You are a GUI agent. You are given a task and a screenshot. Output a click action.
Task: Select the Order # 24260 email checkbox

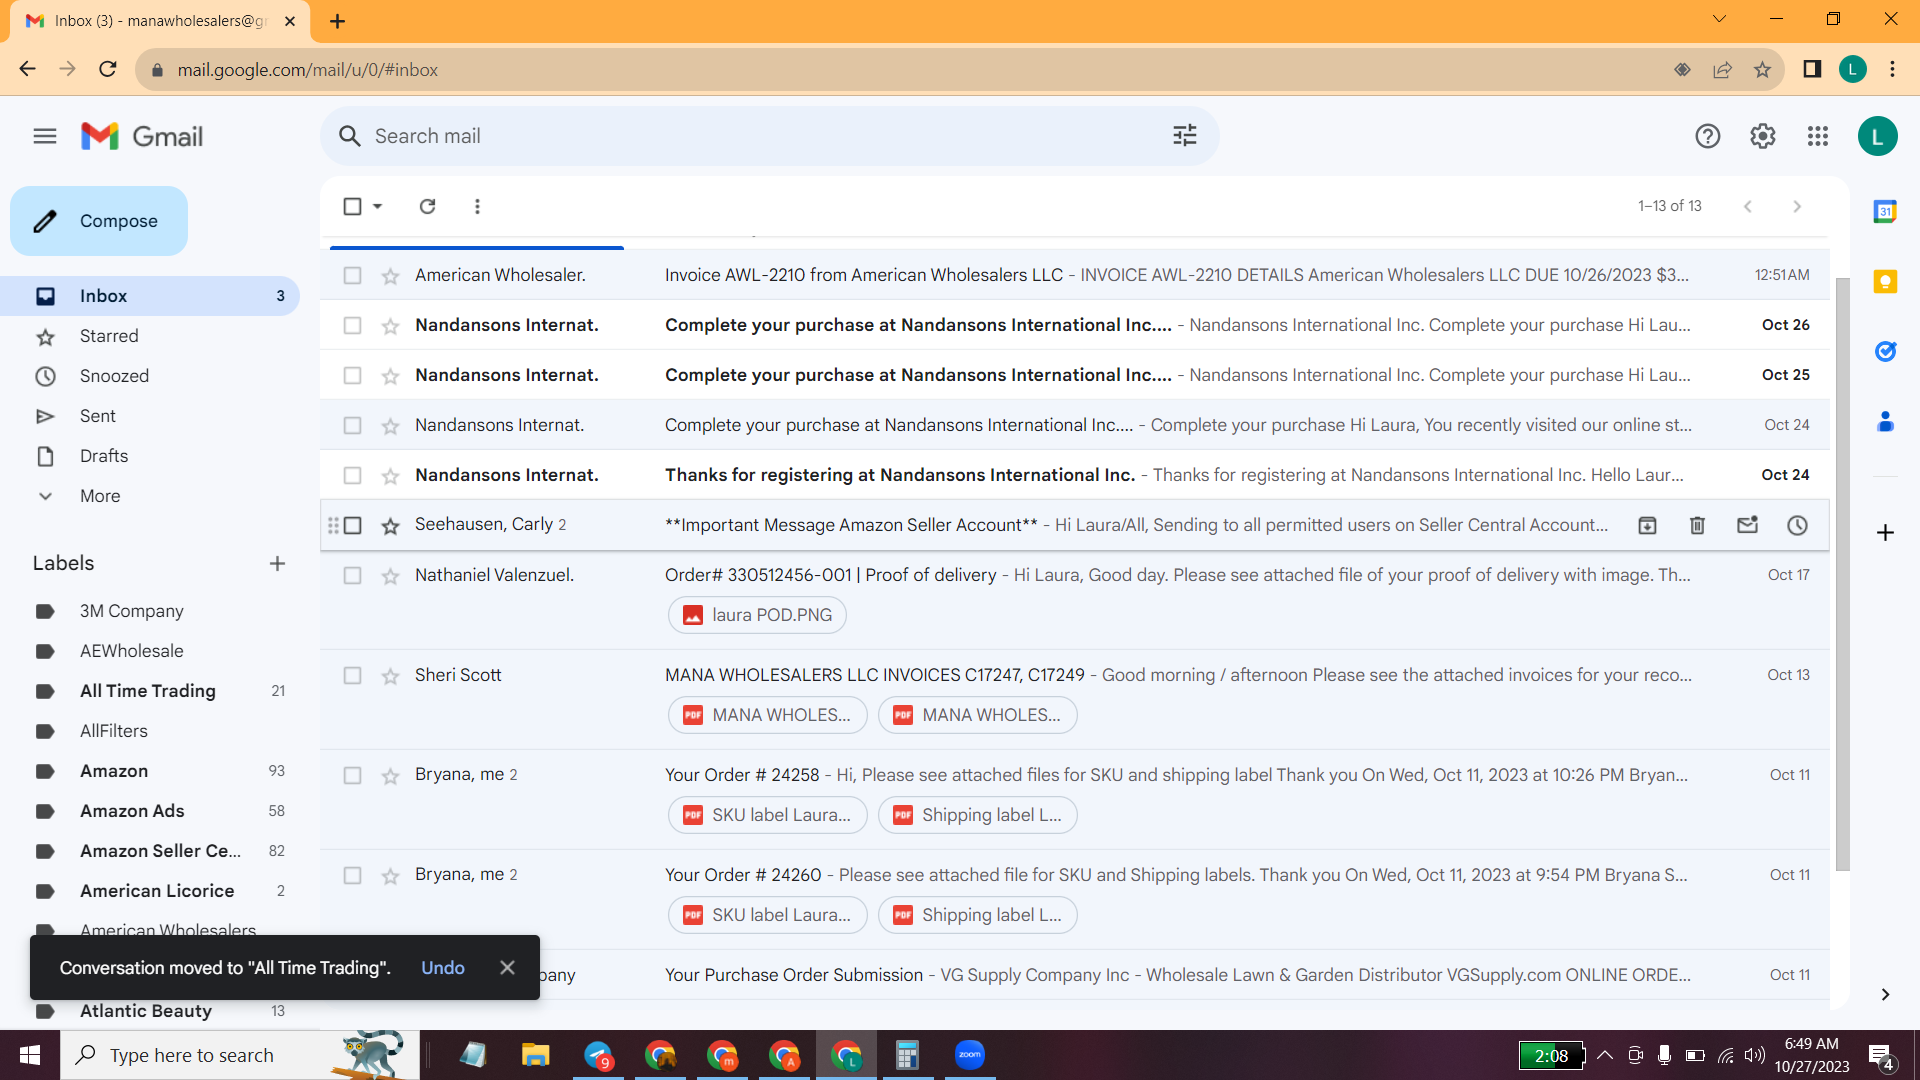click(x=352, y=875)
